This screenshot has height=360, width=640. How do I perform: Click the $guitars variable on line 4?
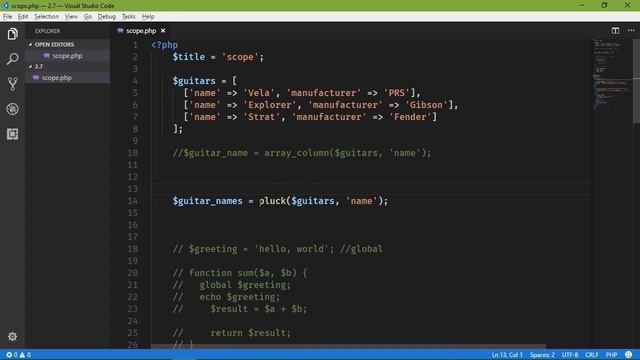(x=194, y=81)
